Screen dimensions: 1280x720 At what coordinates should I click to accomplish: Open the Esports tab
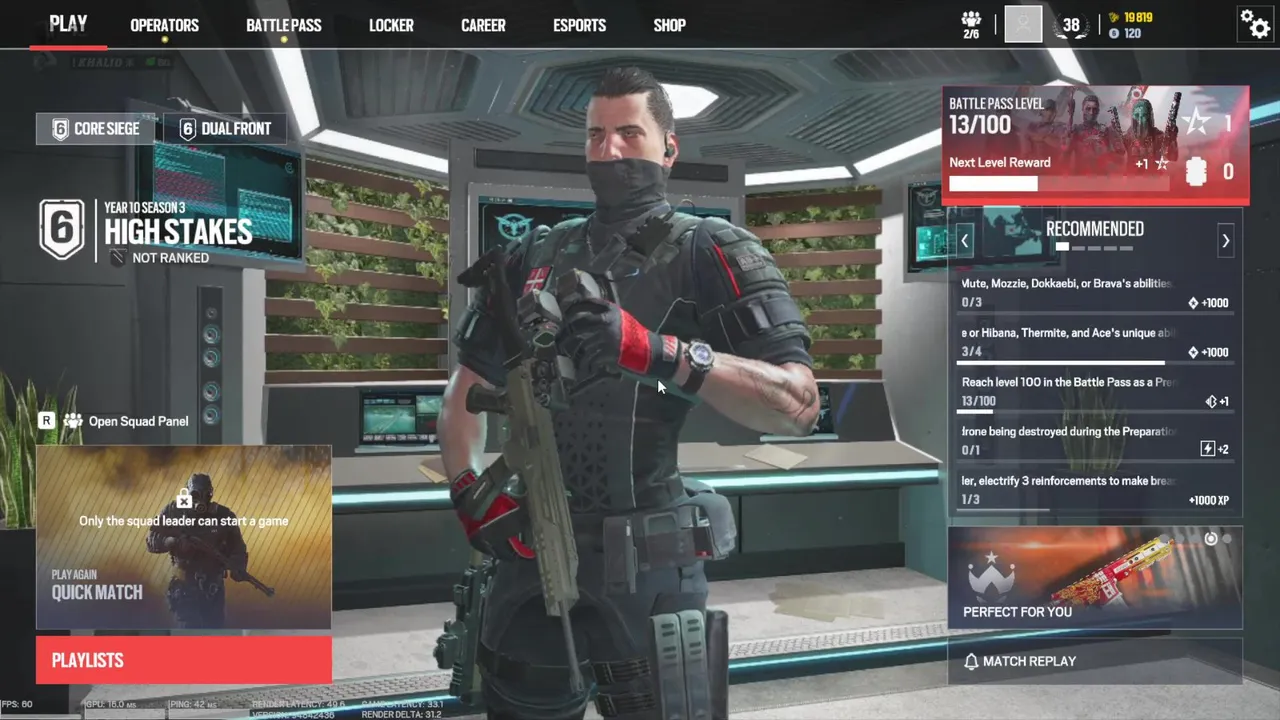pos(579,25)
